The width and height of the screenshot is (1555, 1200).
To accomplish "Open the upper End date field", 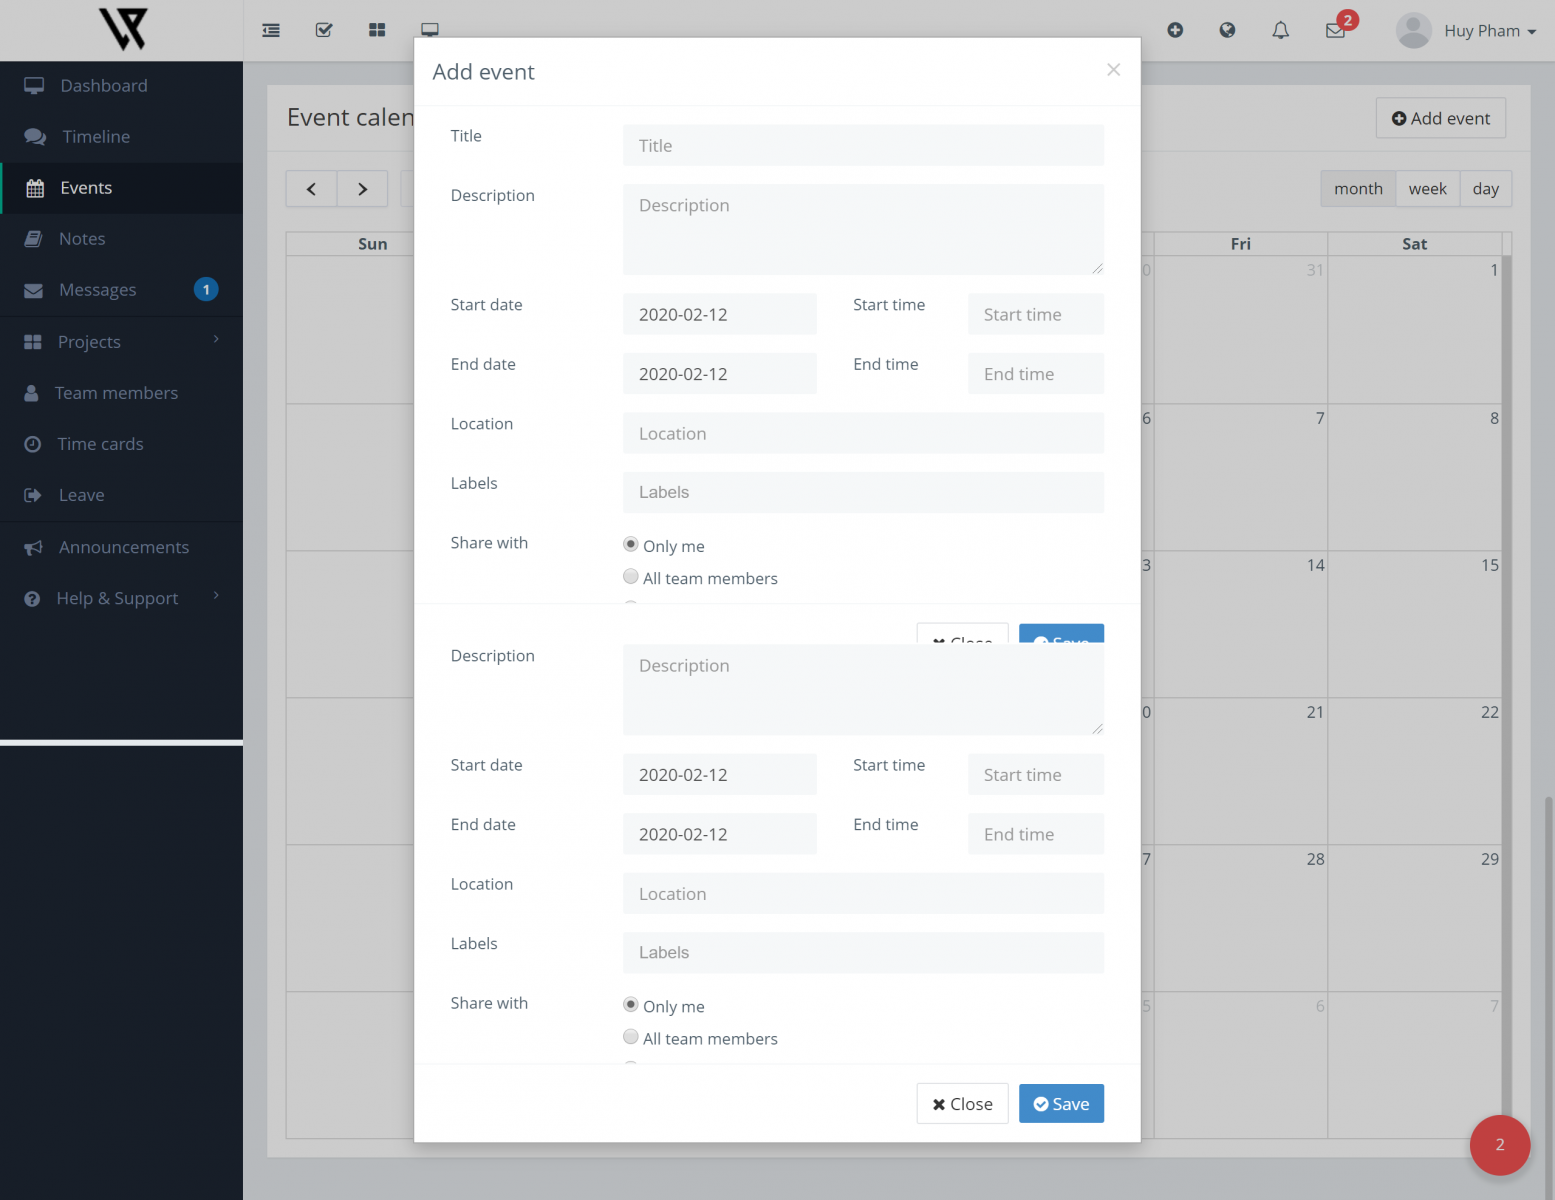I will tap(719, 374).
